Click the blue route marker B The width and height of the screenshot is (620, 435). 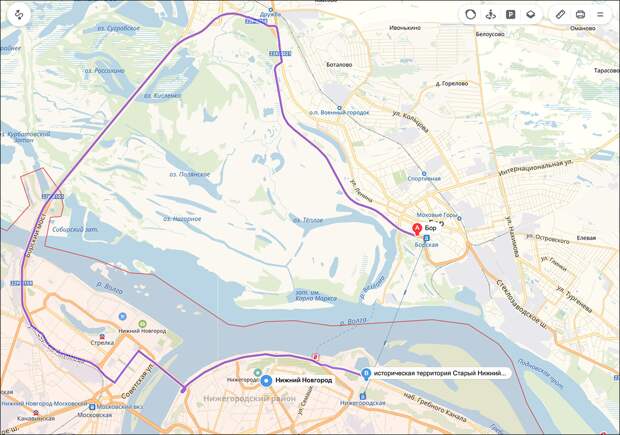point(366,374)
